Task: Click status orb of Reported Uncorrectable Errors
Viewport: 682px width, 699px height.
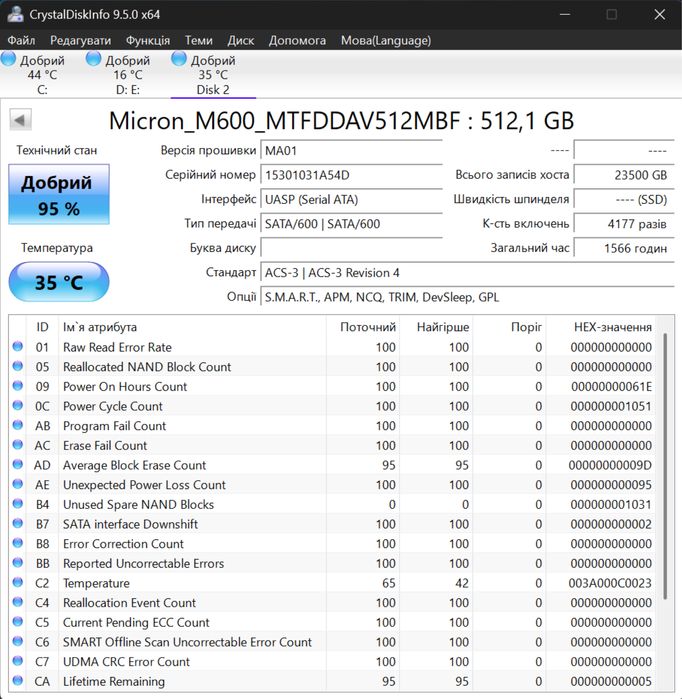Action: 18,563
